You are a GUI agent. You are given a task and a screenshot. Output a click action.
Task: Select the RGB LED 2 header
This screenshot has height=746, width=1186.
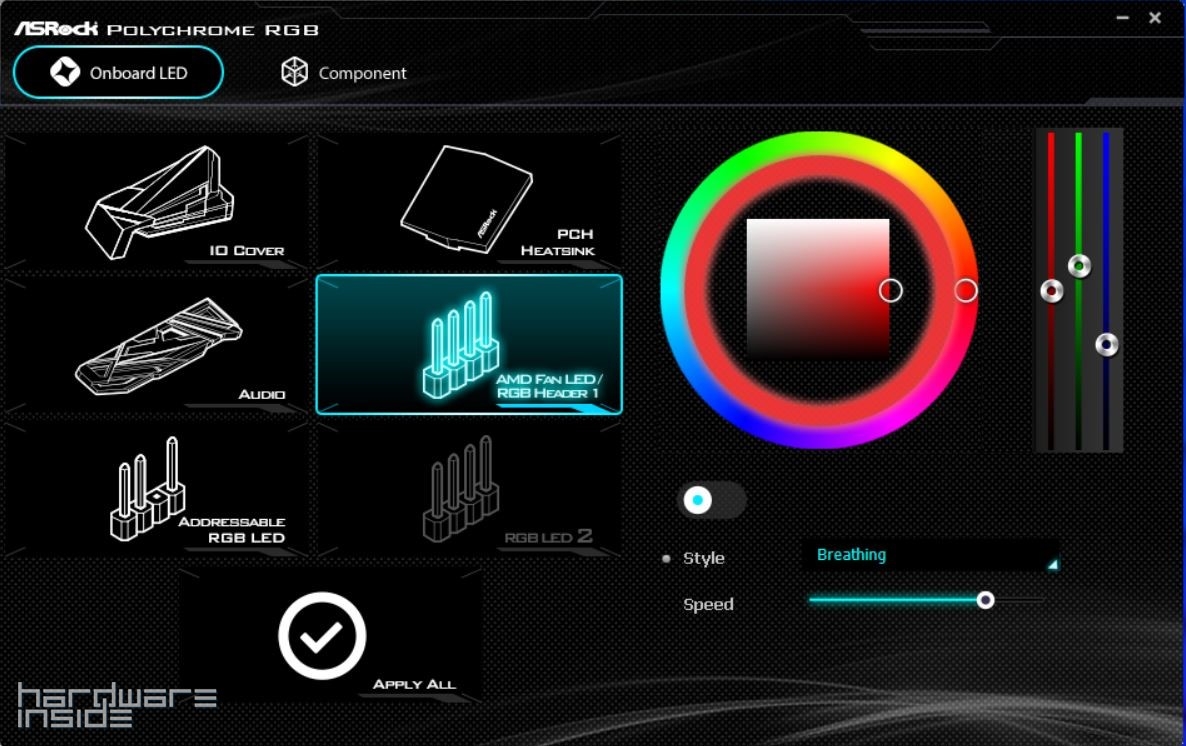click(x=468, y=490)
